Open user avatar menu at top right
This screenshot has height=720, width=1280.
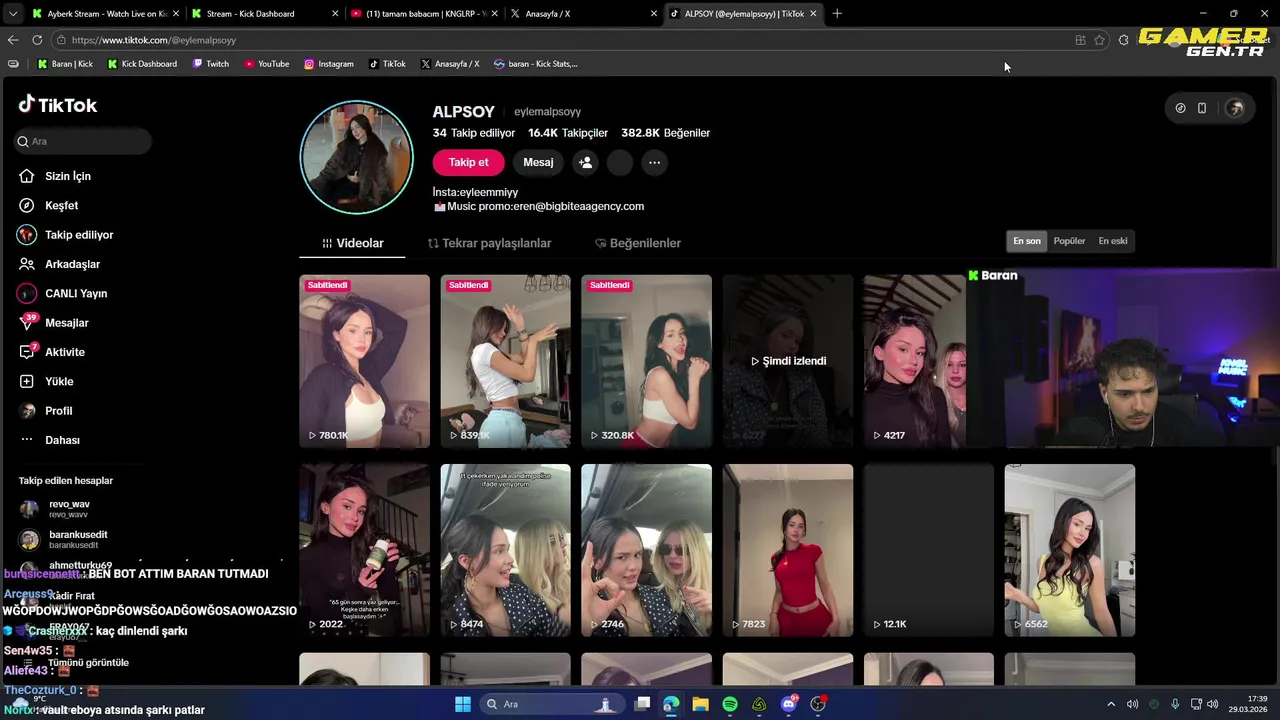1235,108
